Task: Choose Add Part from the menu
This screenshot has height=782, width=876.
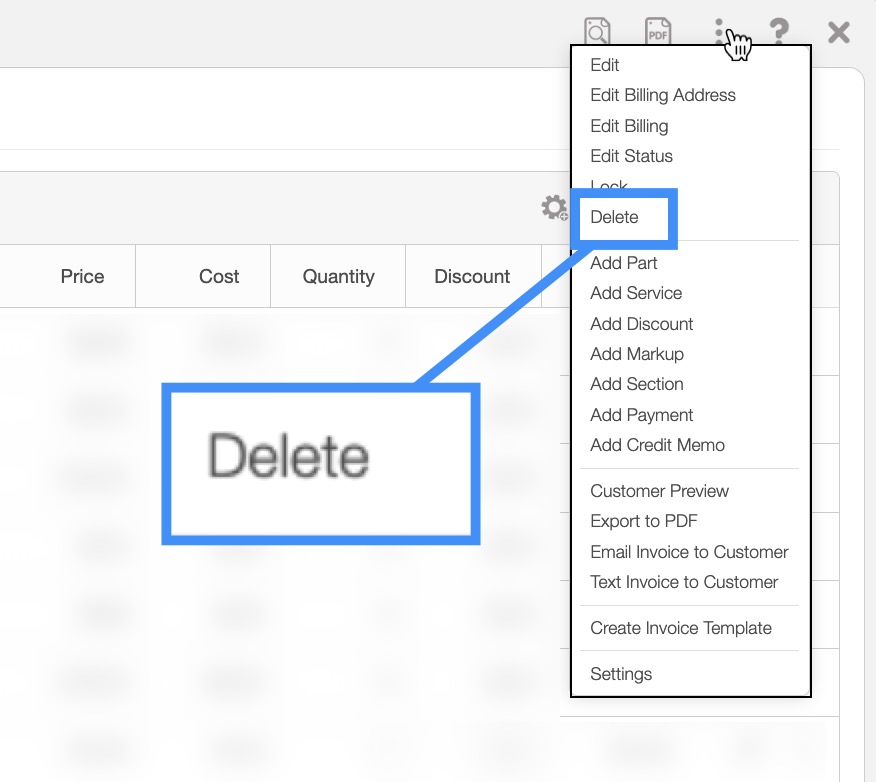Action: (x=623, y=263)
